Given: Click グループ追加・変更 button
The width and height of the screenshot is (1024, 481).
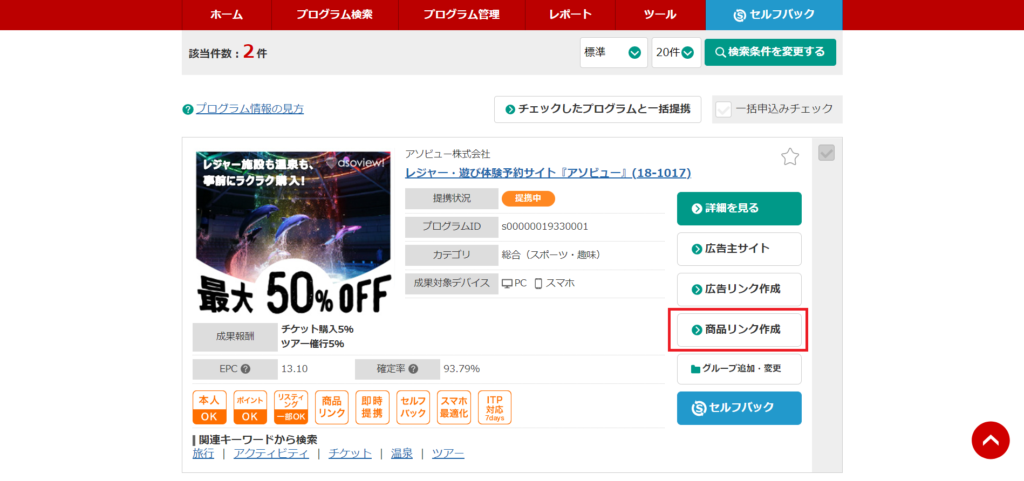Looking at the screenshot, I should click(739, 369).
